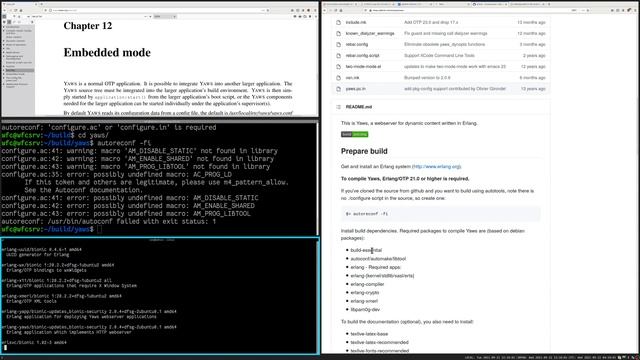Click the README.md heading label
The height and width of the screenshot is (360, 640).
click(x=359, y=107)
